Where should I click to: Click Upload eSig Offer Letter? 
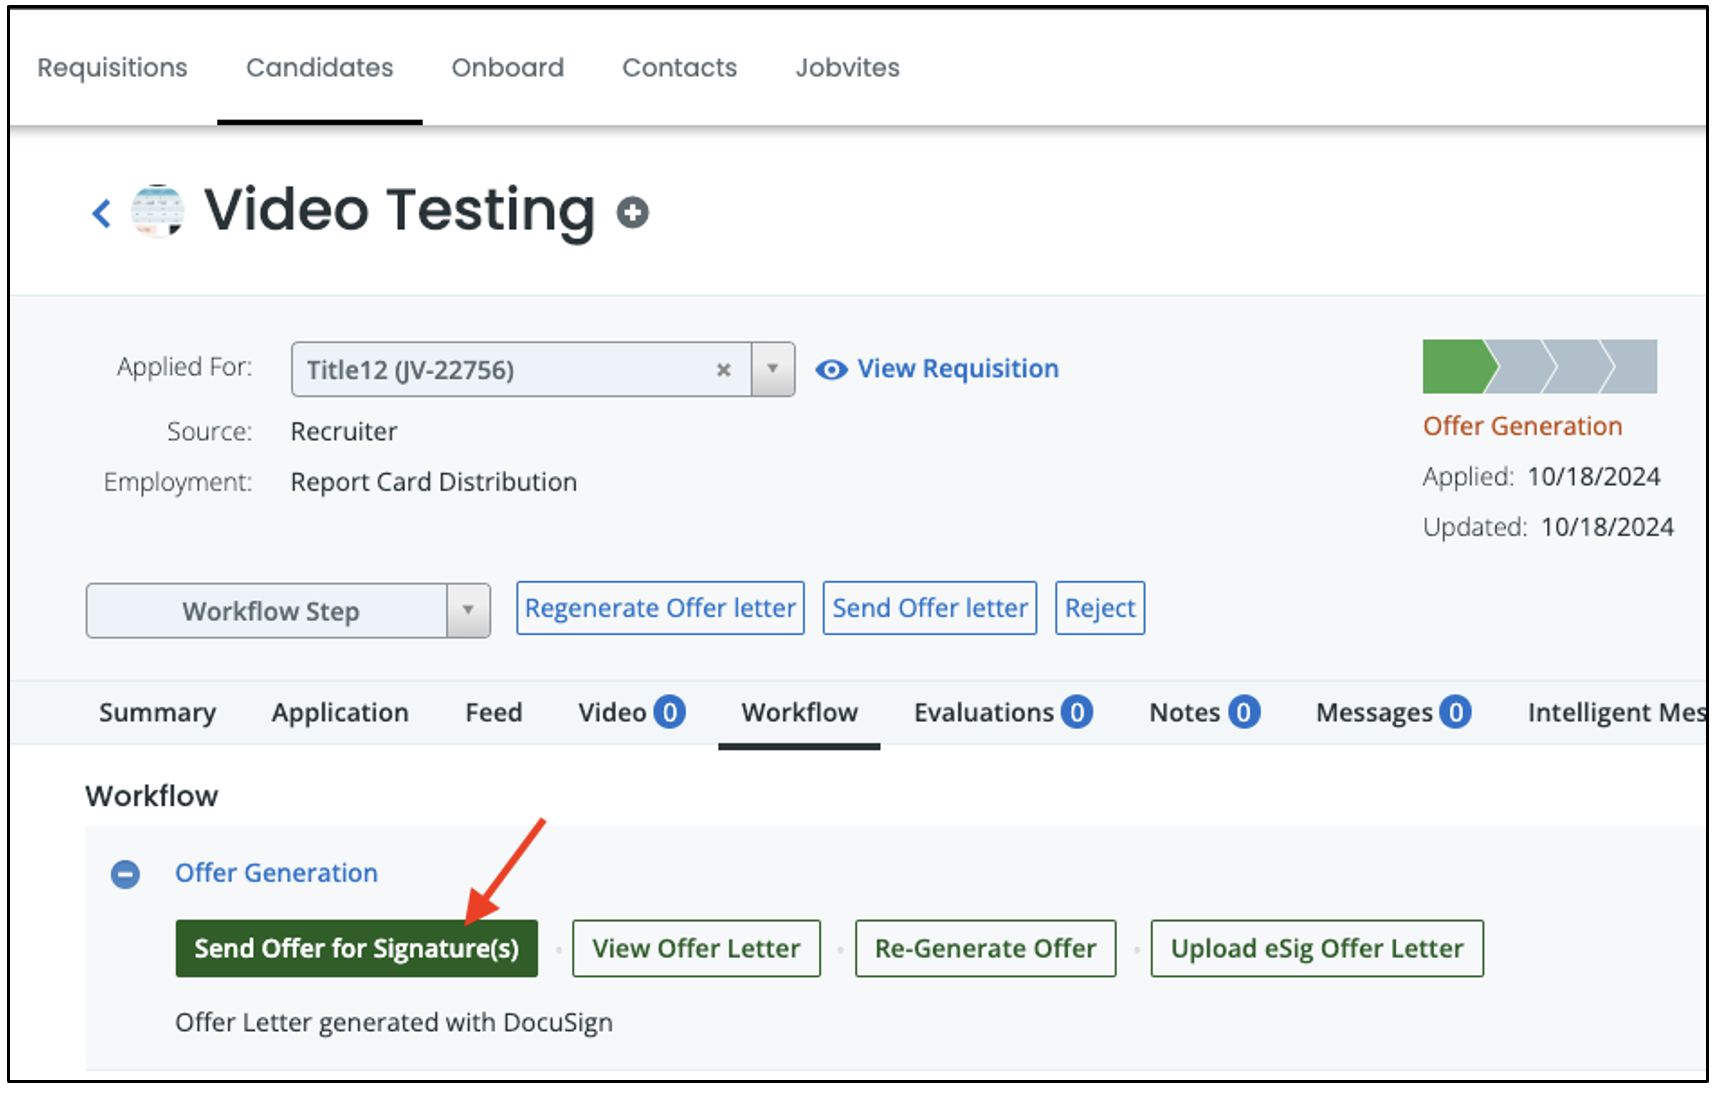(x=1316, y=948)
